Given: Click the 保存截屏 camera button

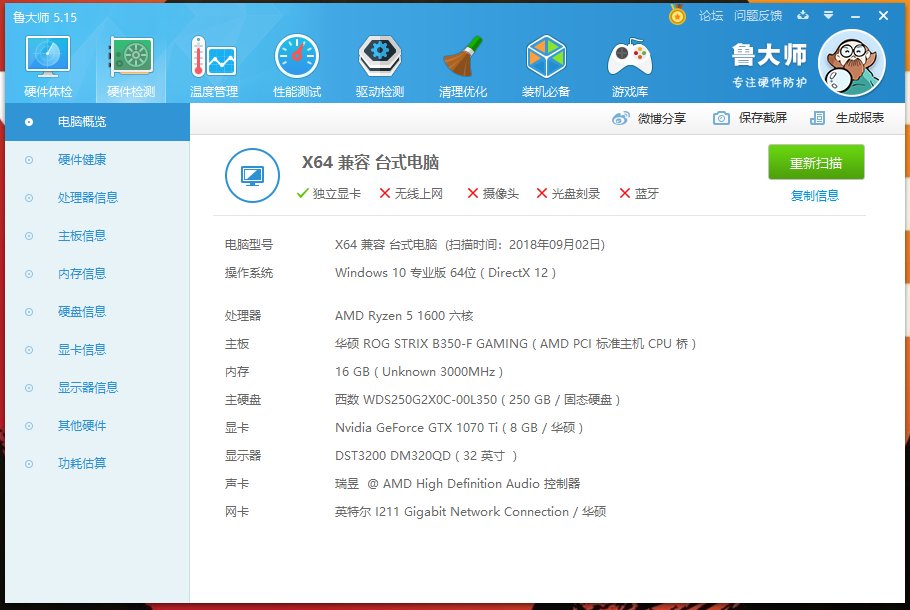Looking at the screenshot, I should pos(750,118).
